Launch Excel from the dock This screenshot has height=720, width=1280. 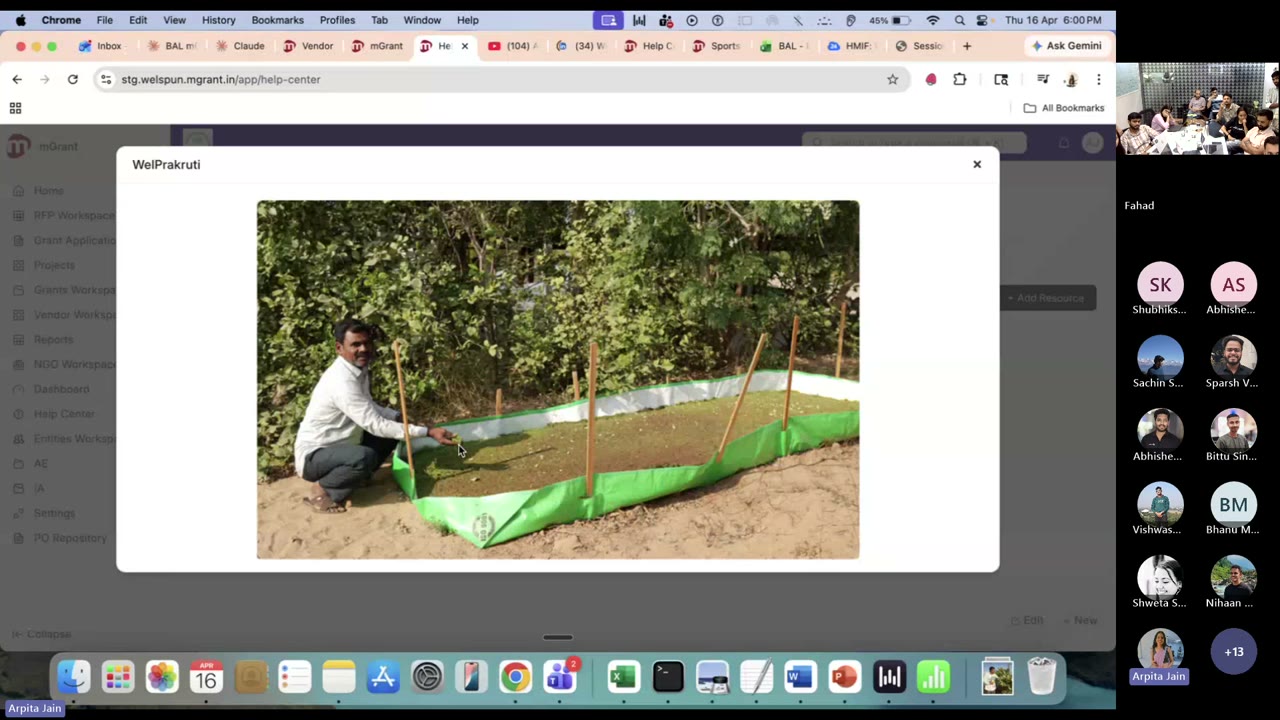[623, 677]
